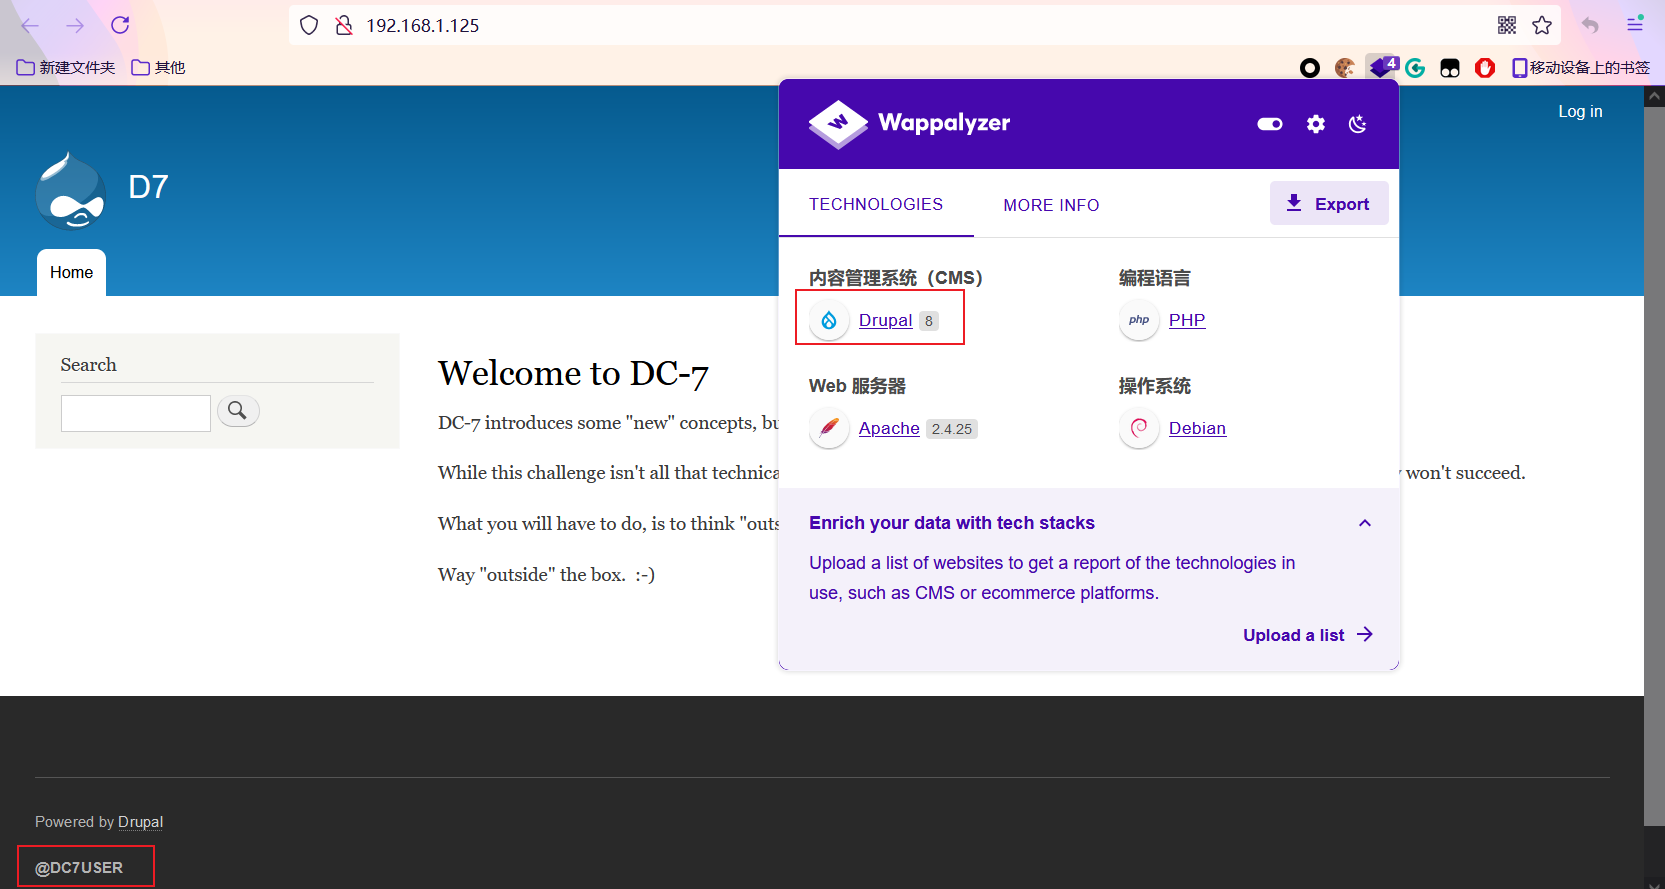The image size is (1665, 889).
Task: Open Wappalyzer settings gear
Action: (x=1316, y=124)
